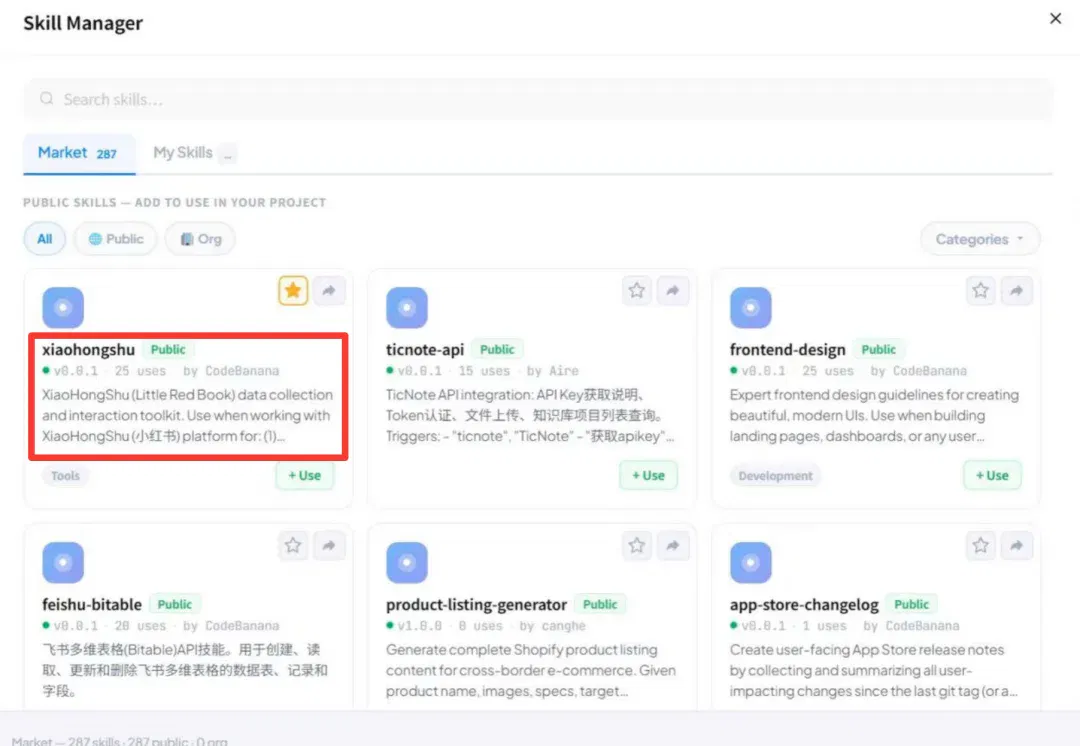Click the app-store-changelog logo icon
Viewport: 1080px width, 746px height.
[x=750, y=562]
